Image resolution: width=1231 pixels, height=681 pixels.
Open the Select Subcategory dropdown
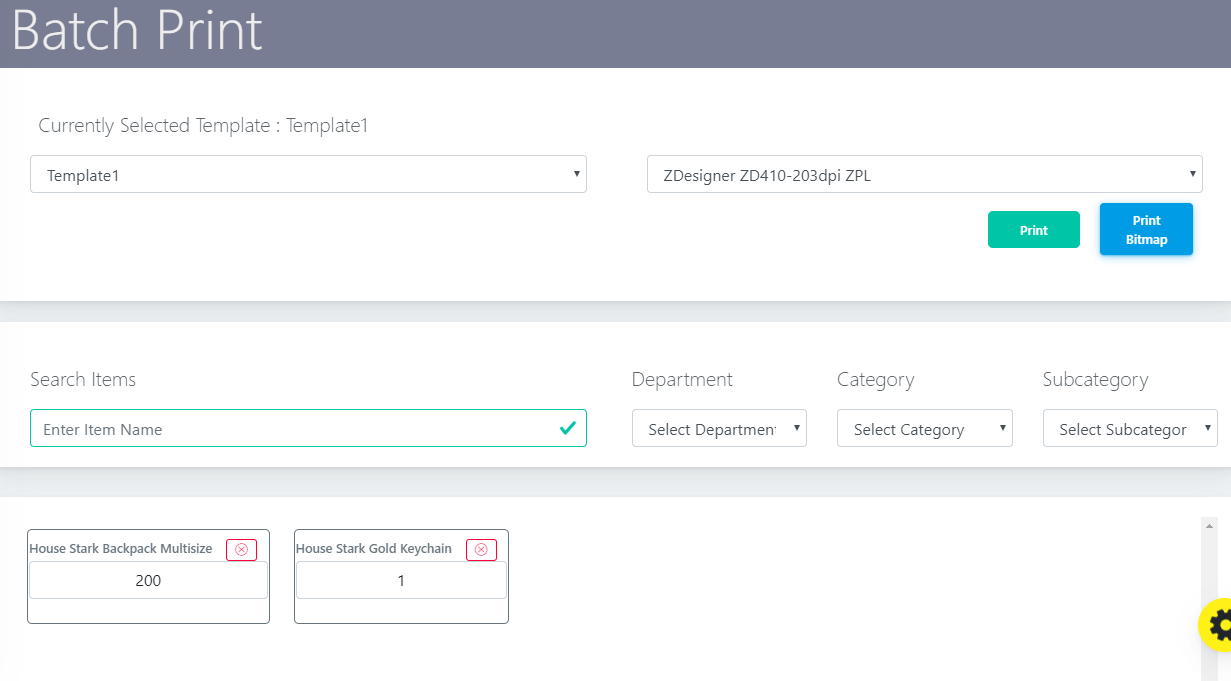click(x=1130, y=429)
